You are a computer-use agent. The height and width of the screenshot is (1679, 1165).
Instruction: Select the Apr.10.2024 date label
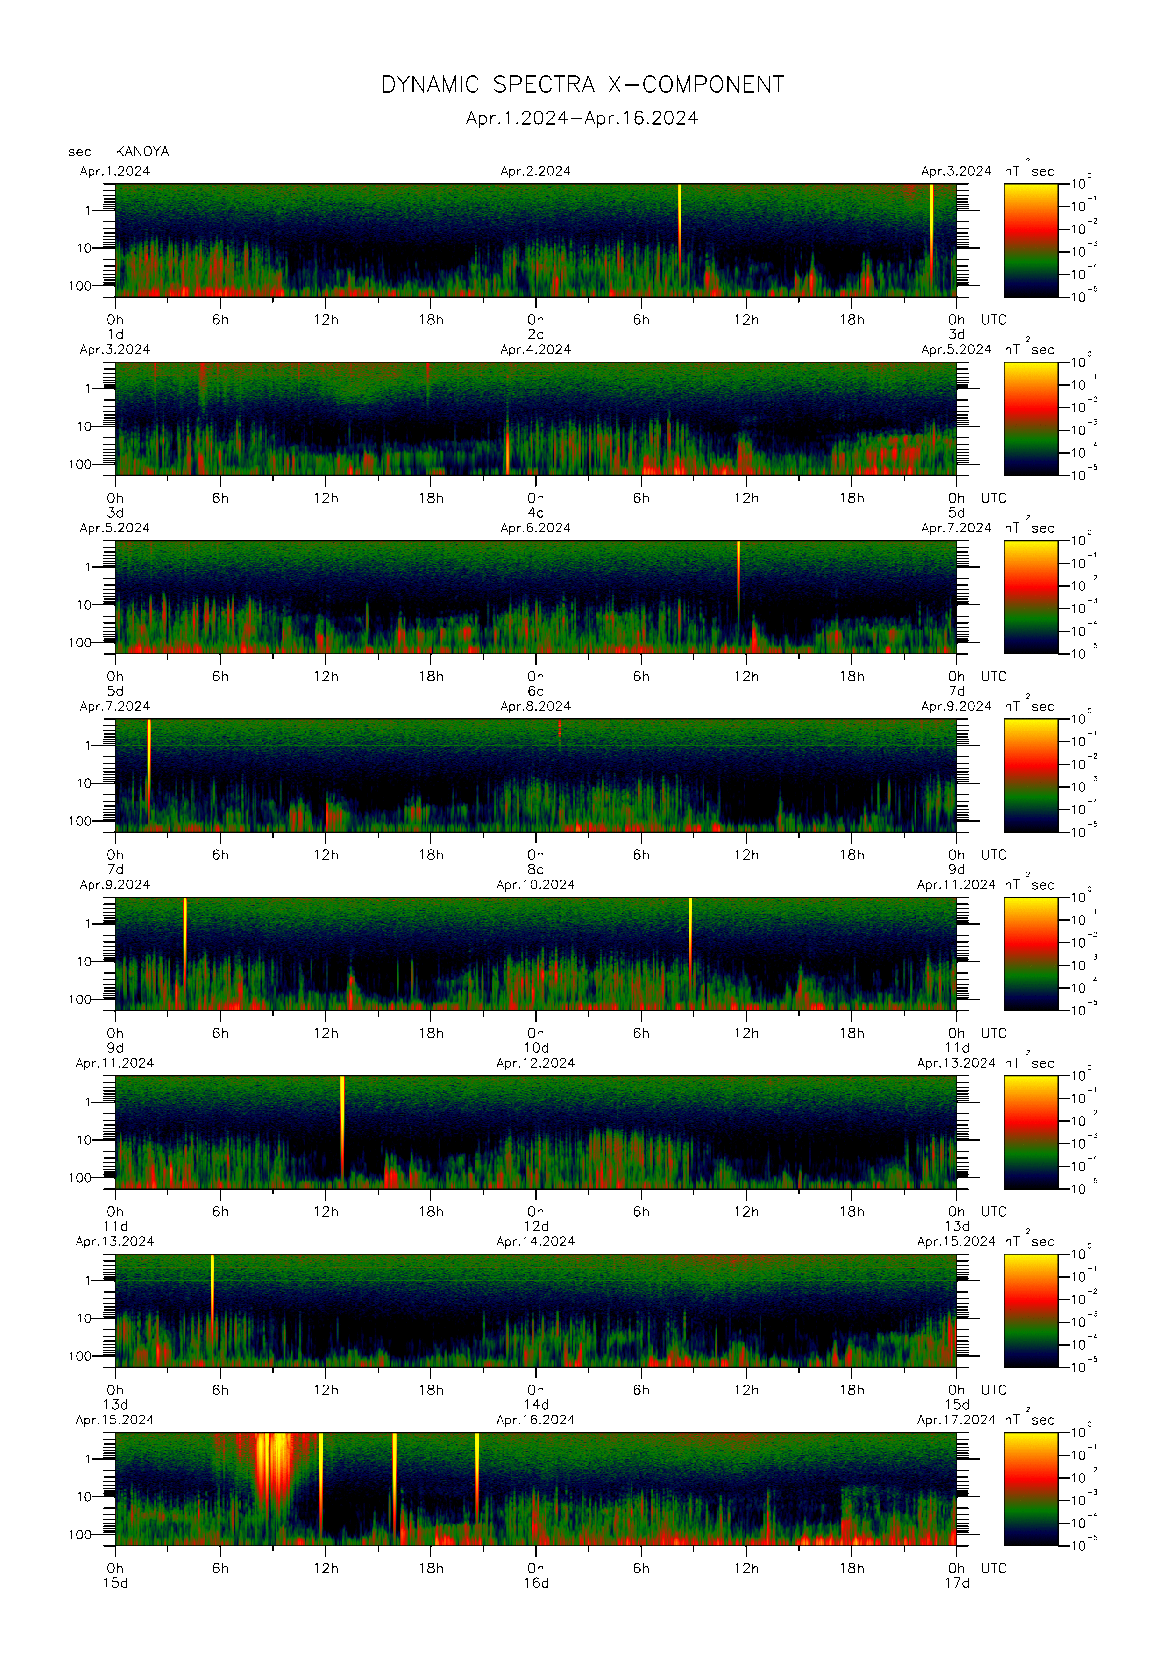[536, 885]
